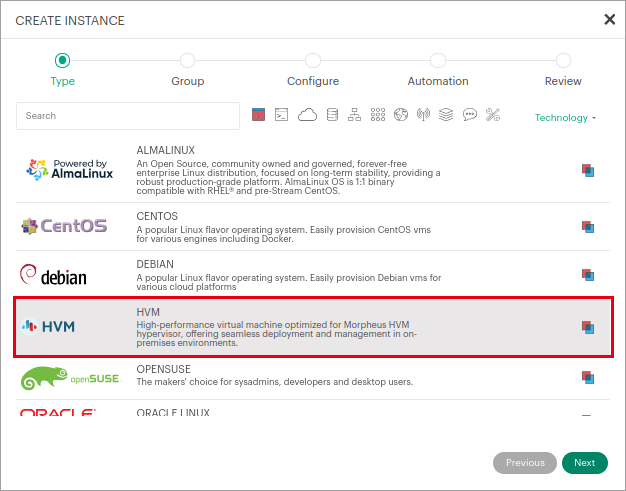This screenshot has width=626, height=491.
Task: Filter by the speech bubble messaging icon
Action: pyautogui.click(x=470, y=115)
